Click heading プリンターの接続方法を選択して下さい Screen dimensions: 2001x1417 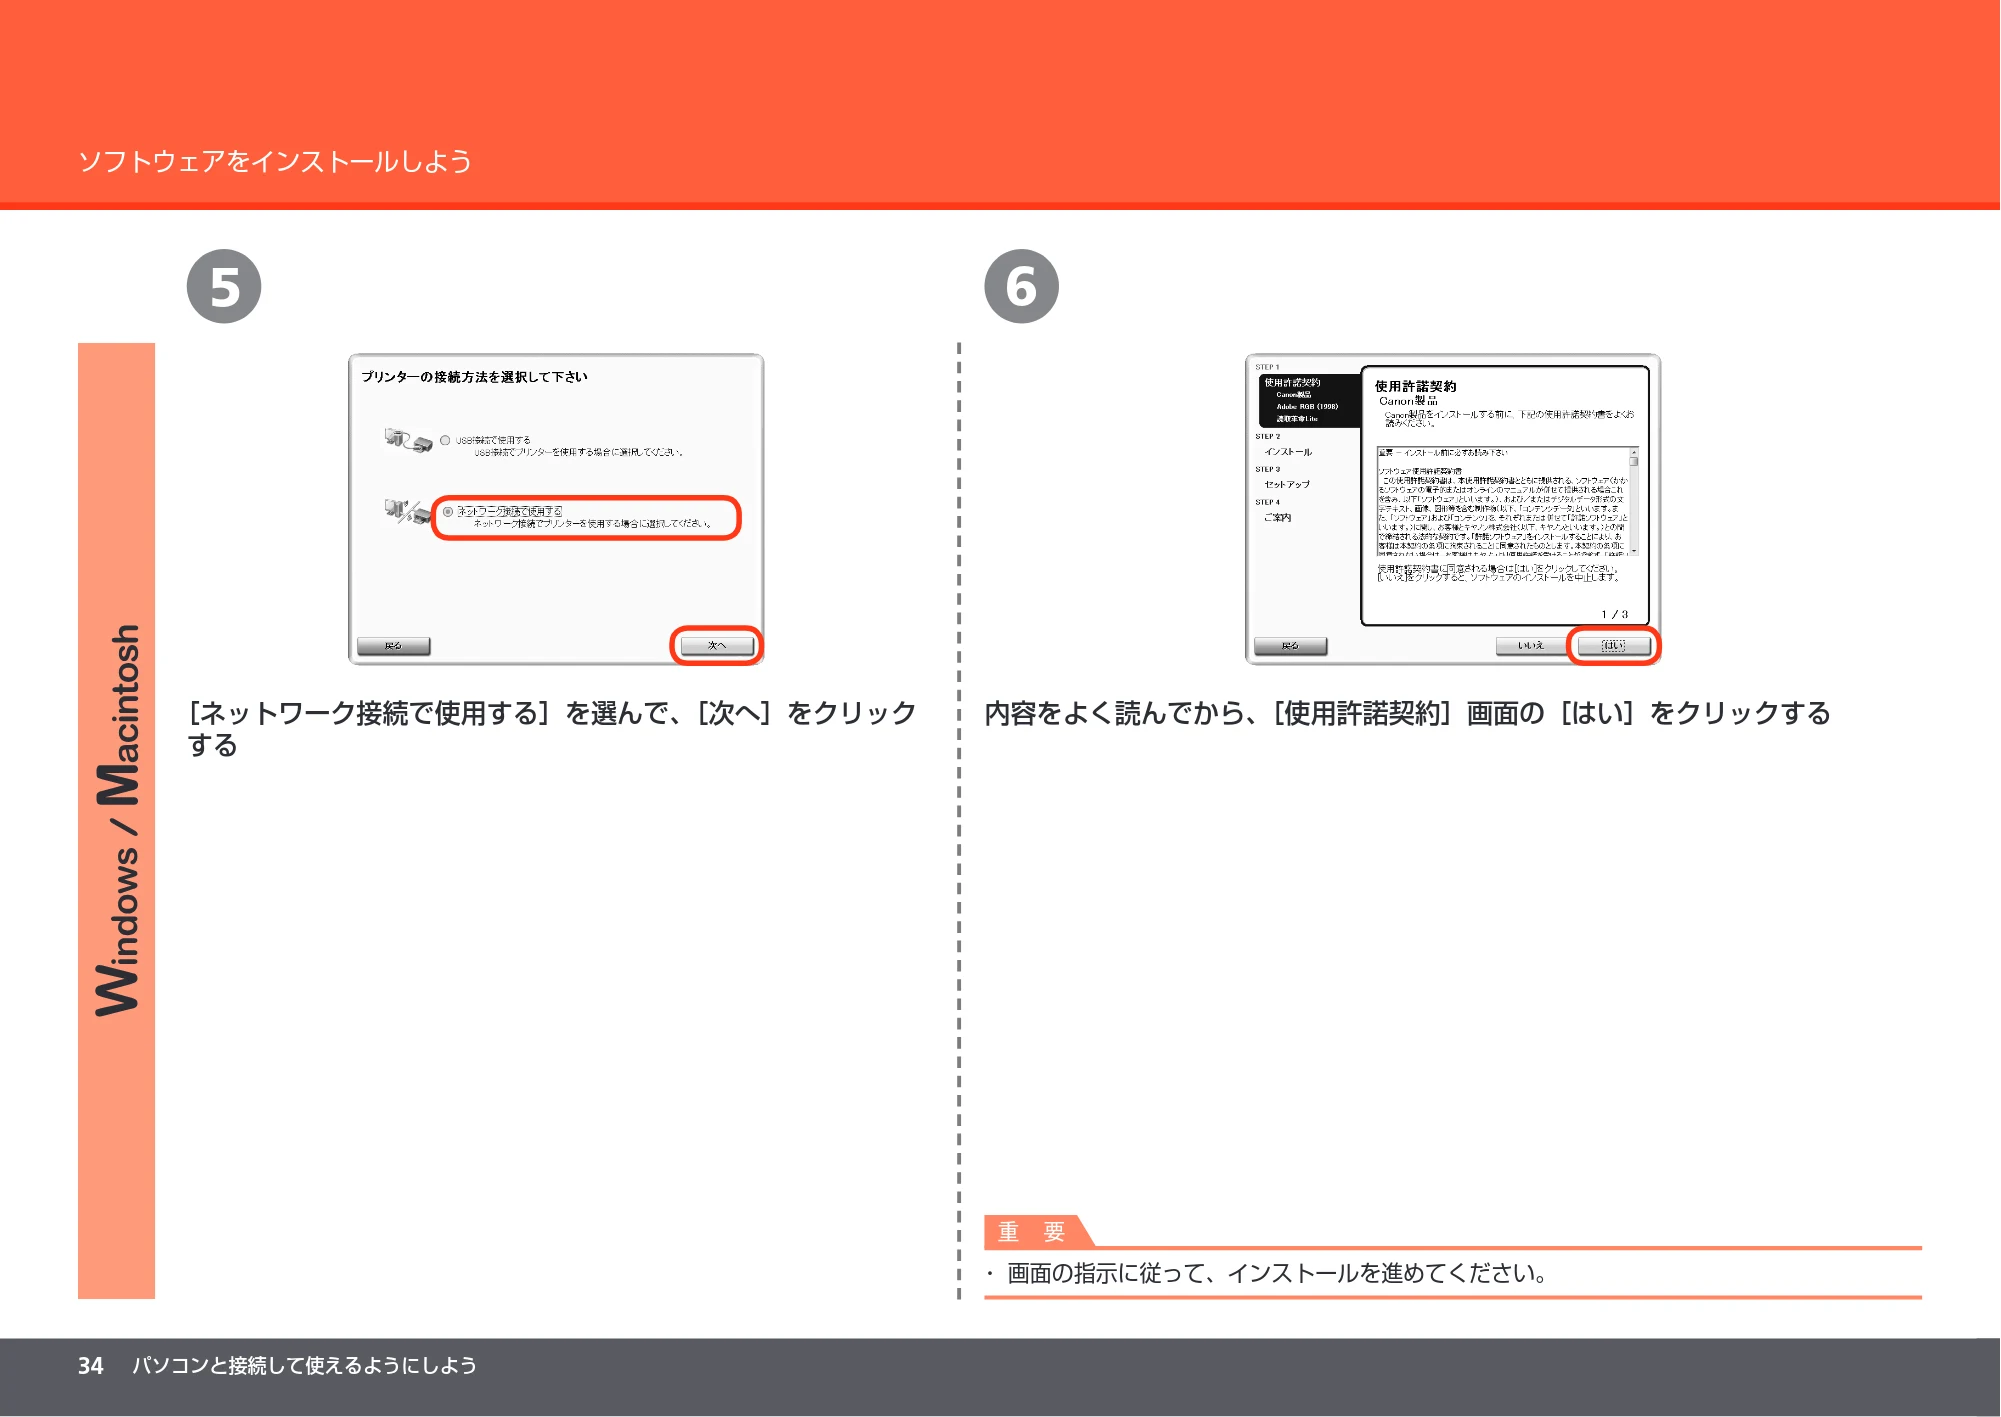[x=474, y=377]
